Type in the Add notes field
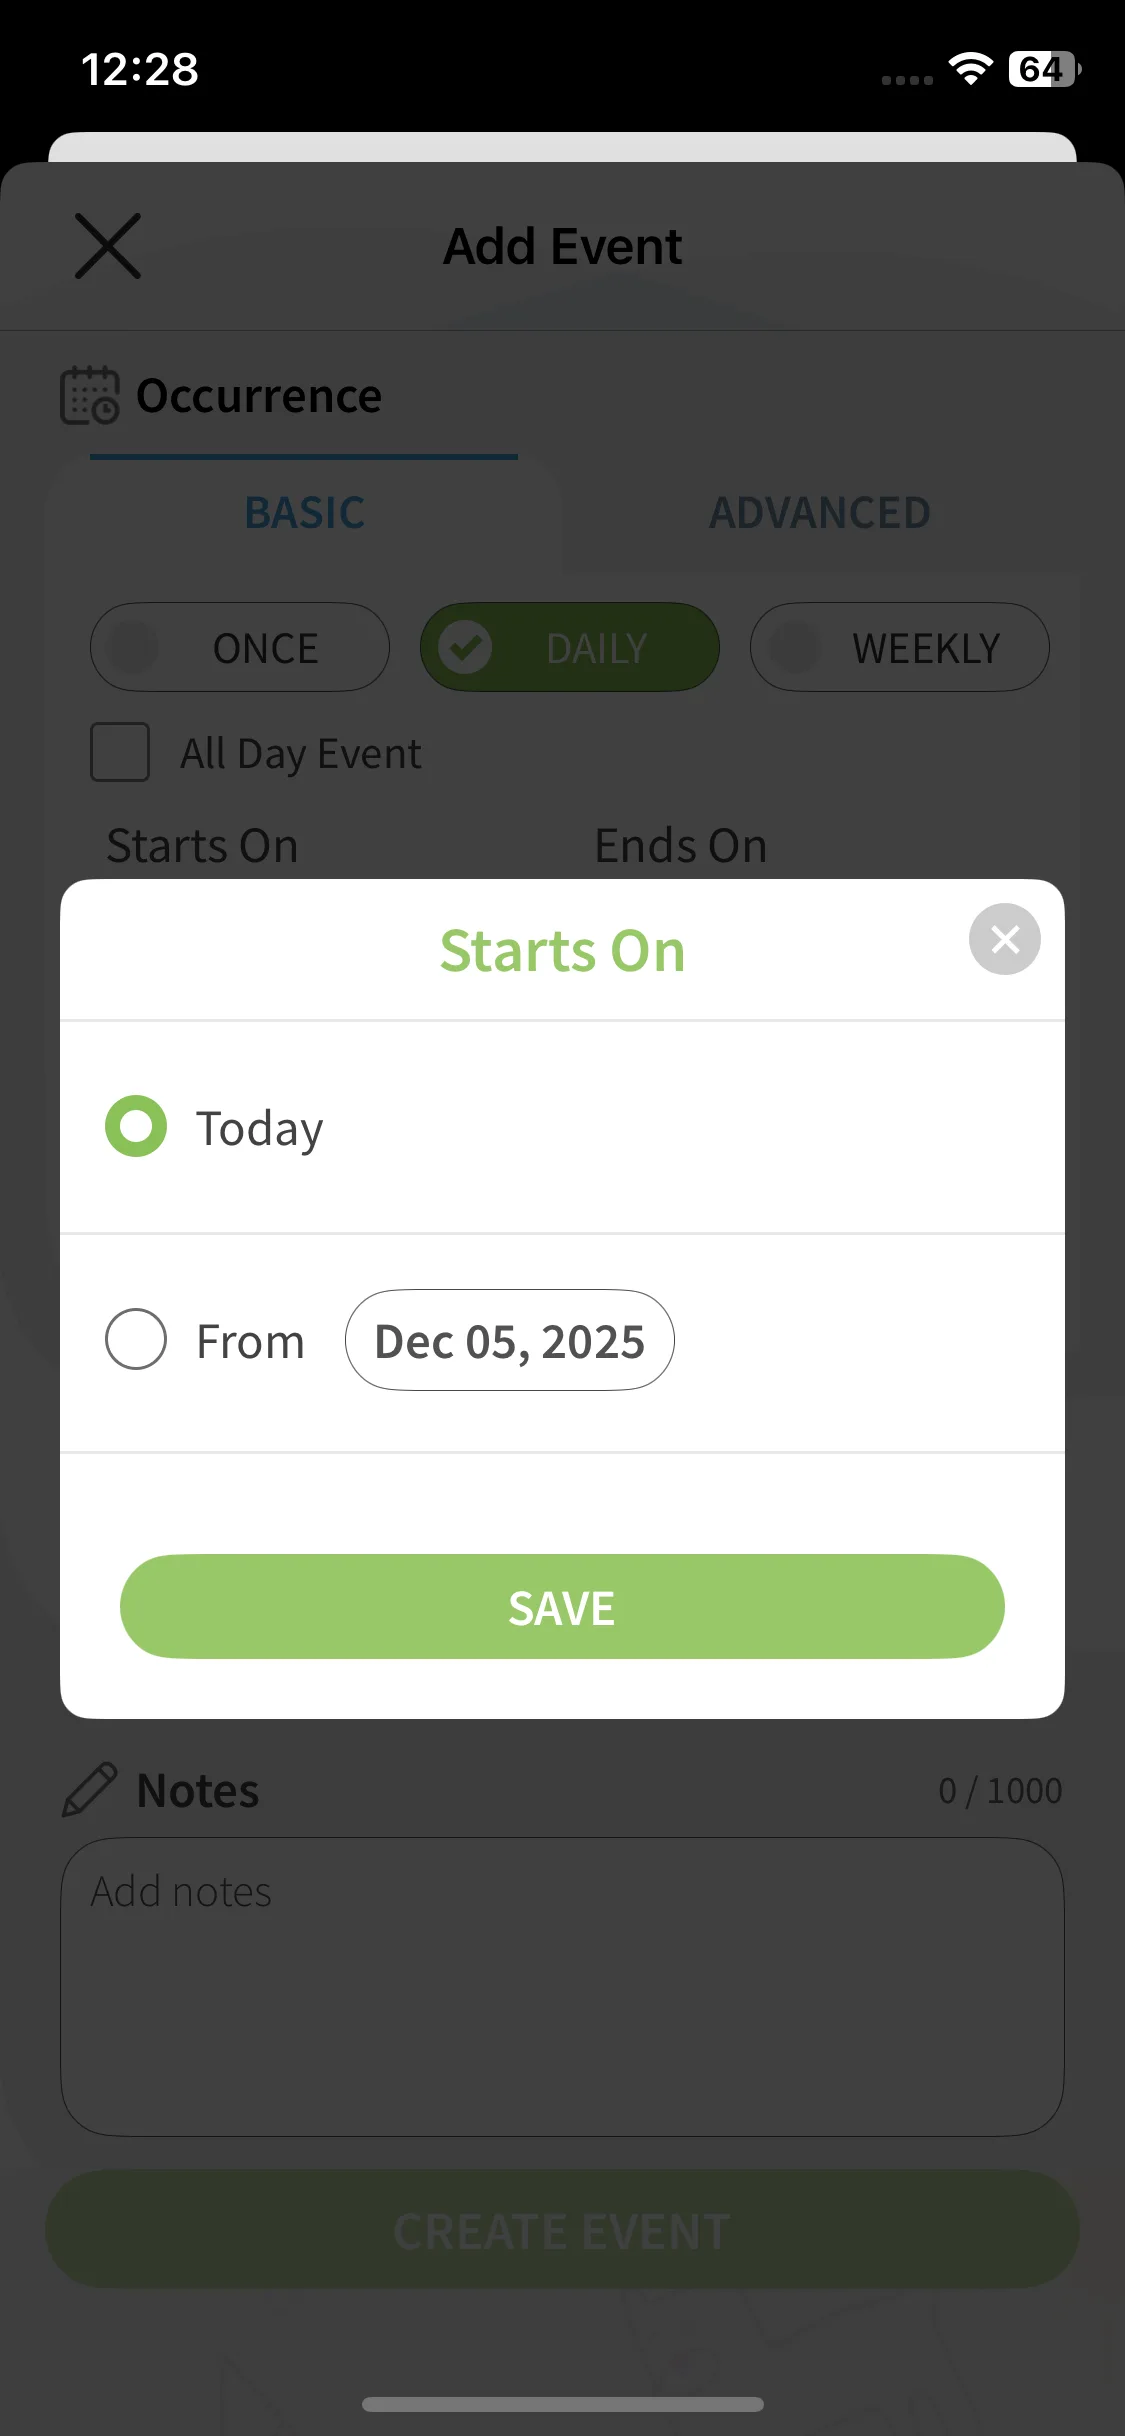Viewport: 1125px width, 2436px height. coord(562,1986)
